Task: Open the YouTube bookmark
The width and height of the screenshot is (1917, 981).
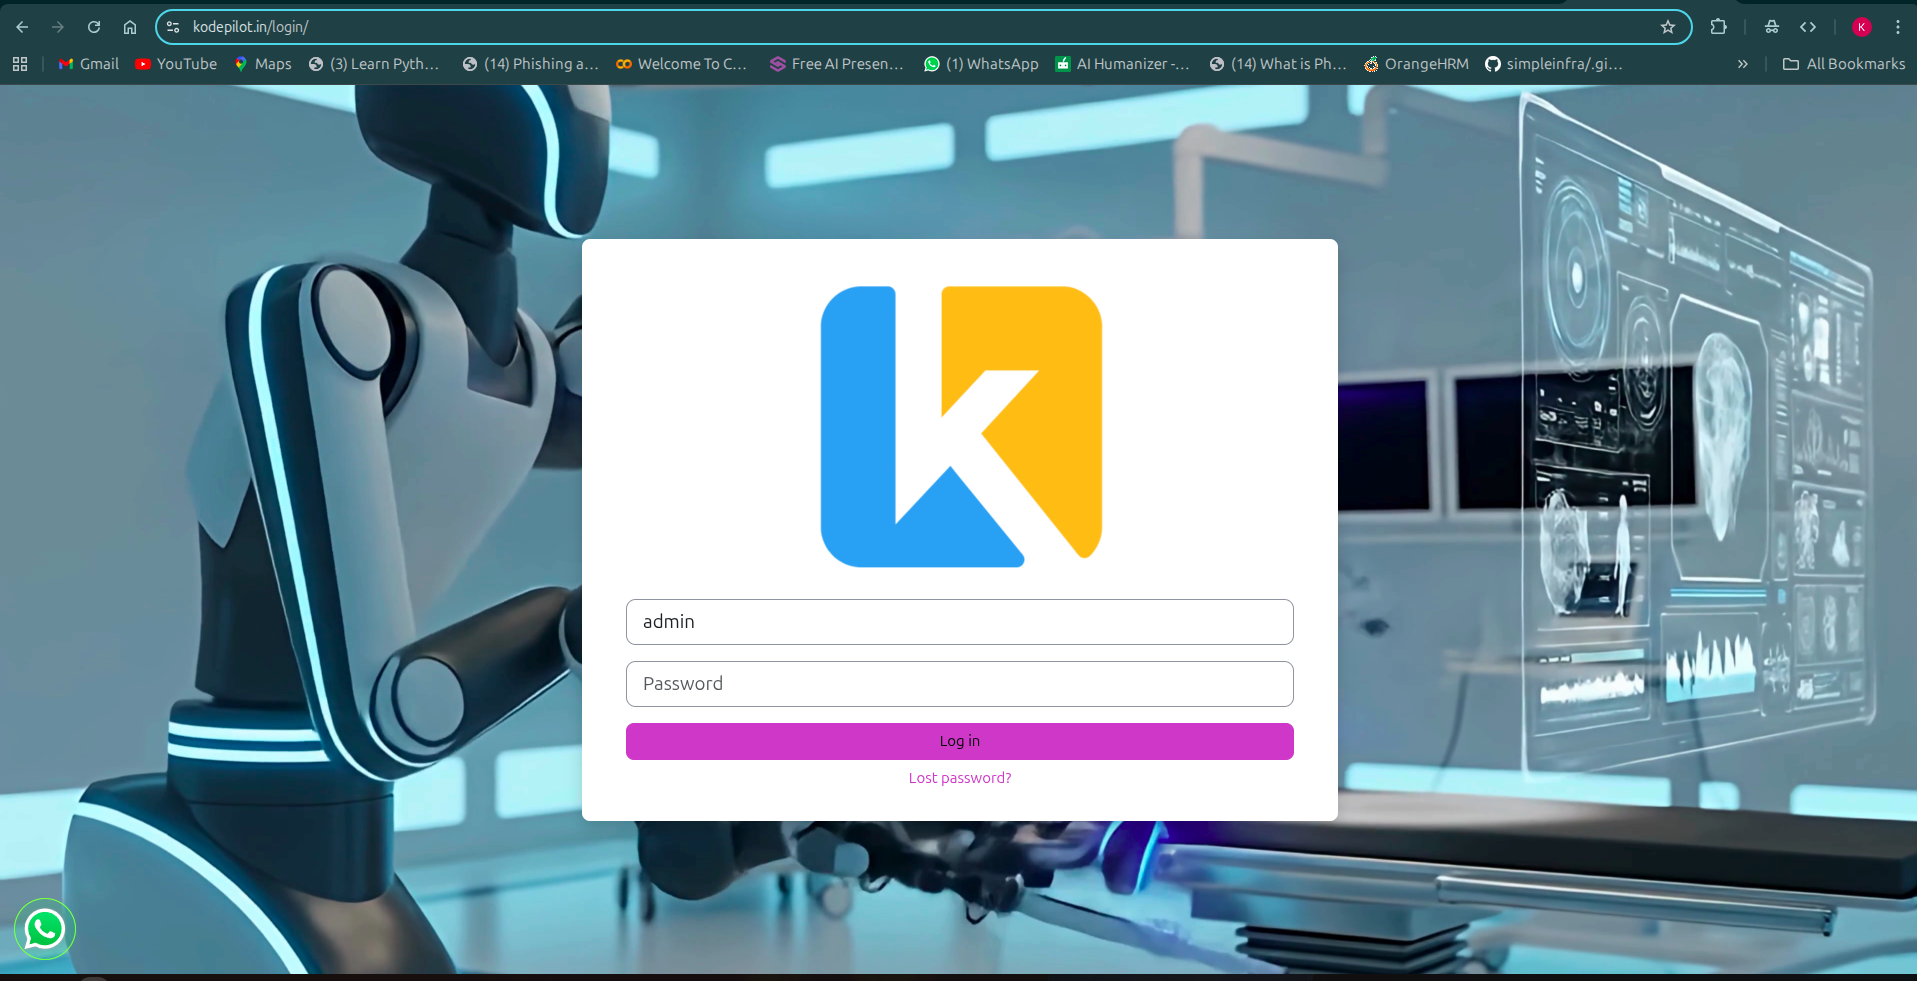Action: point(176,64)
